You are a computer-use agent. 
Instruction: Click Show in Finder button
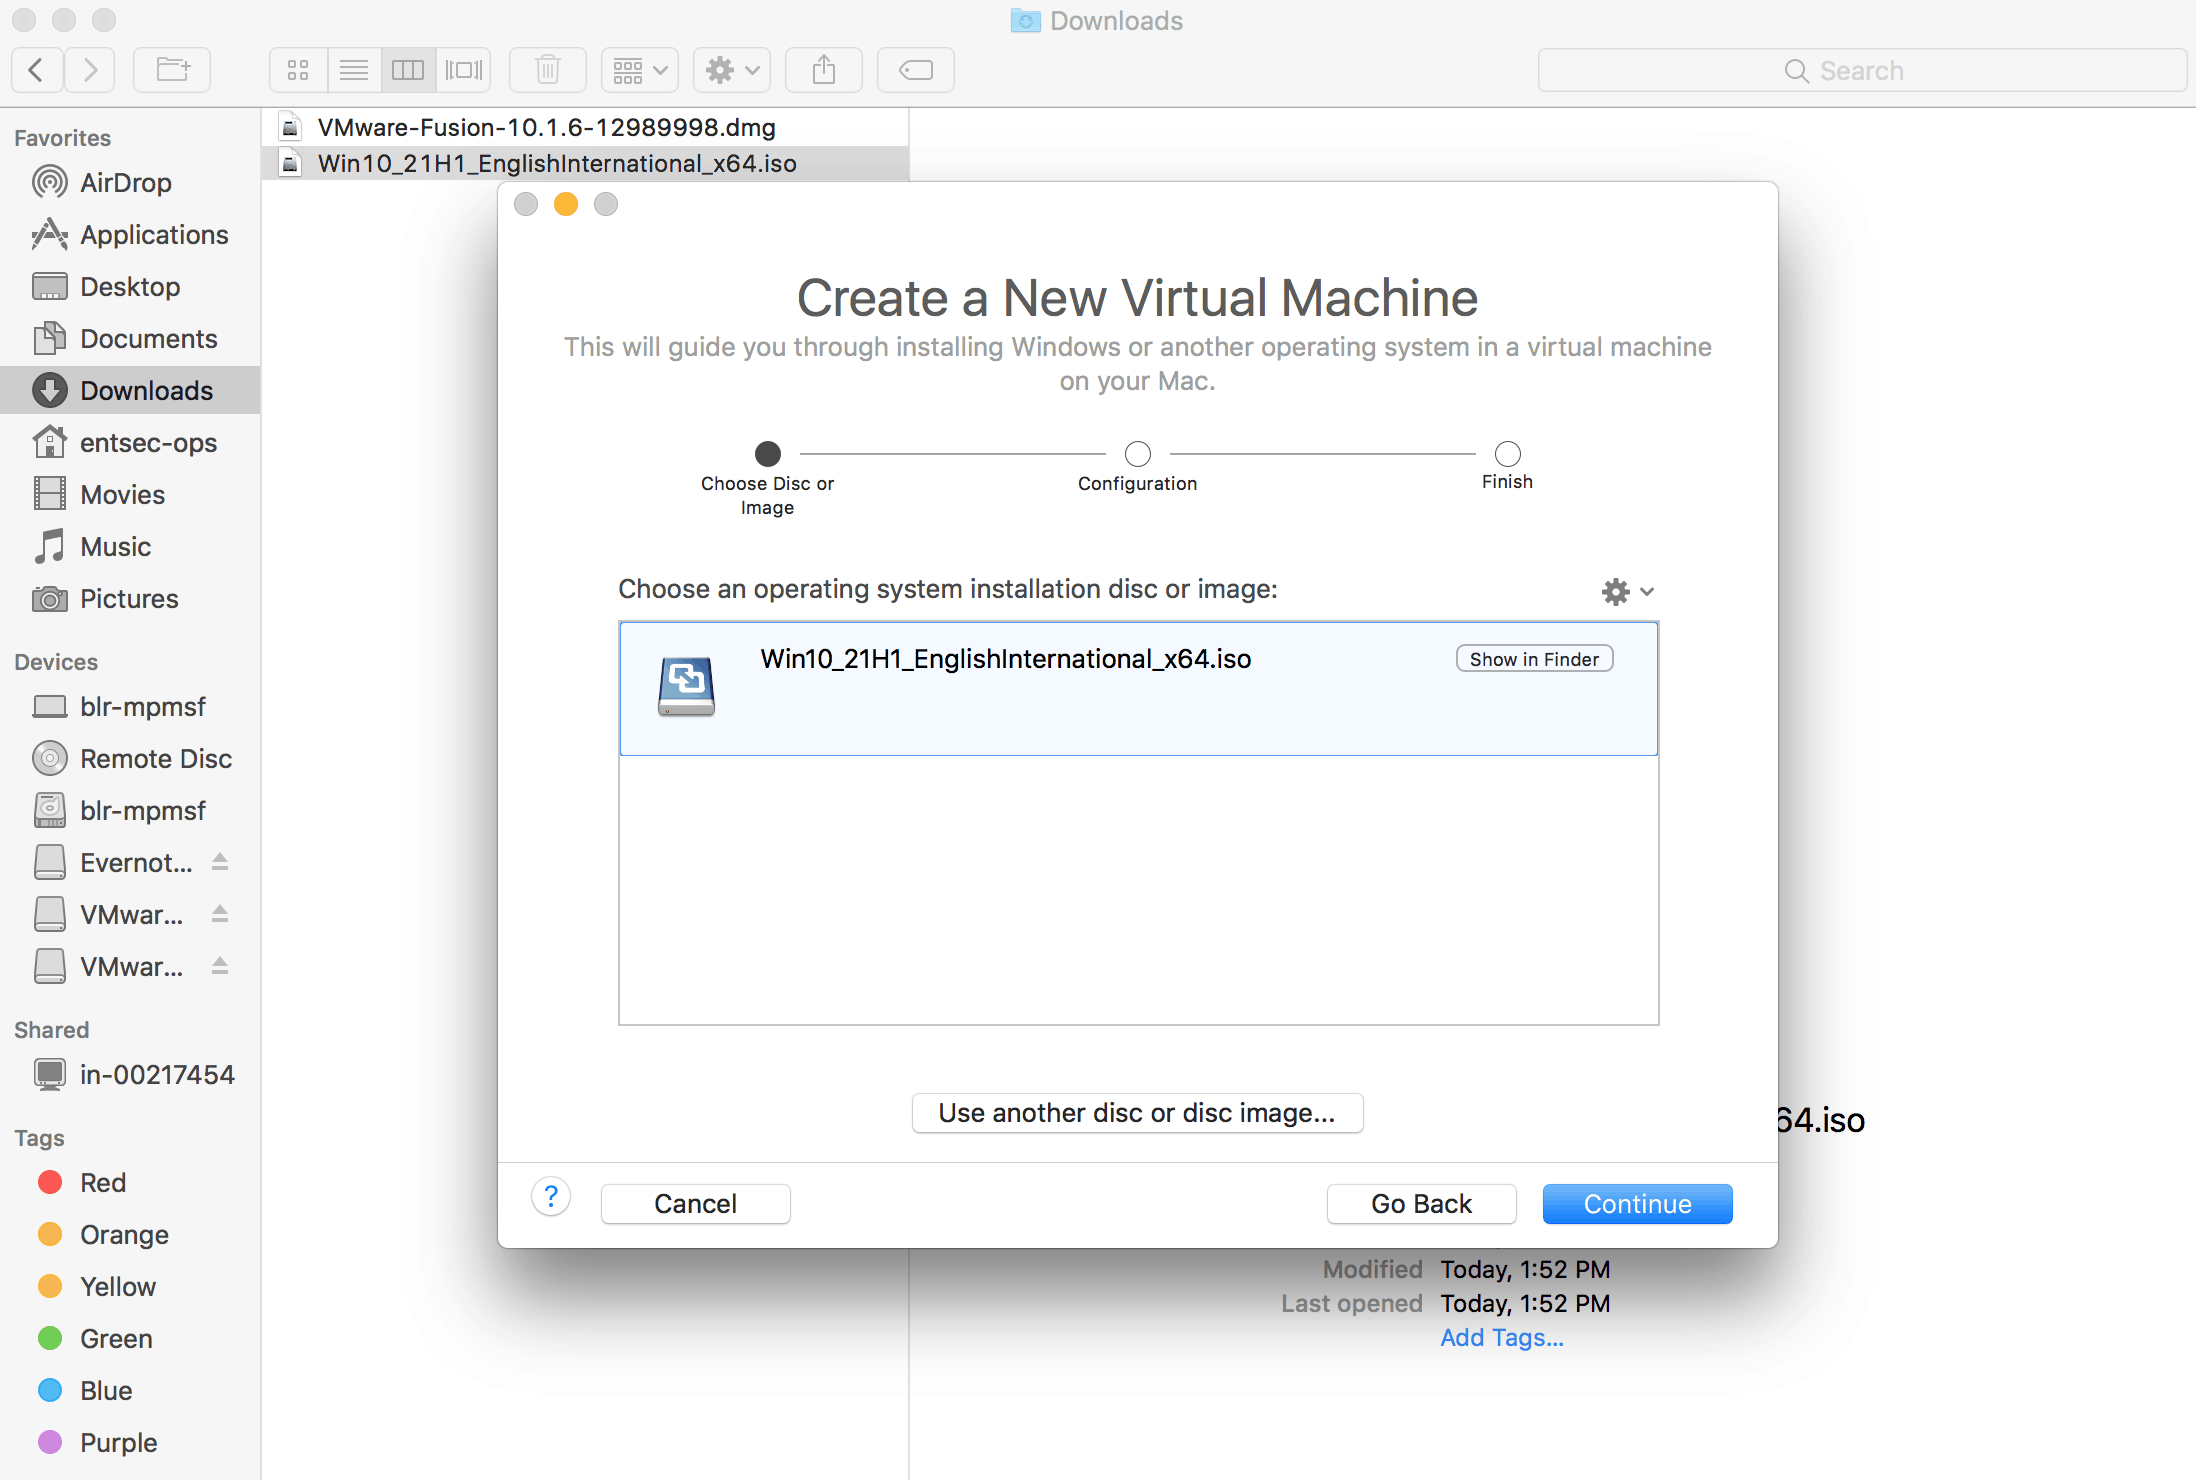(x=1534, y=659)
